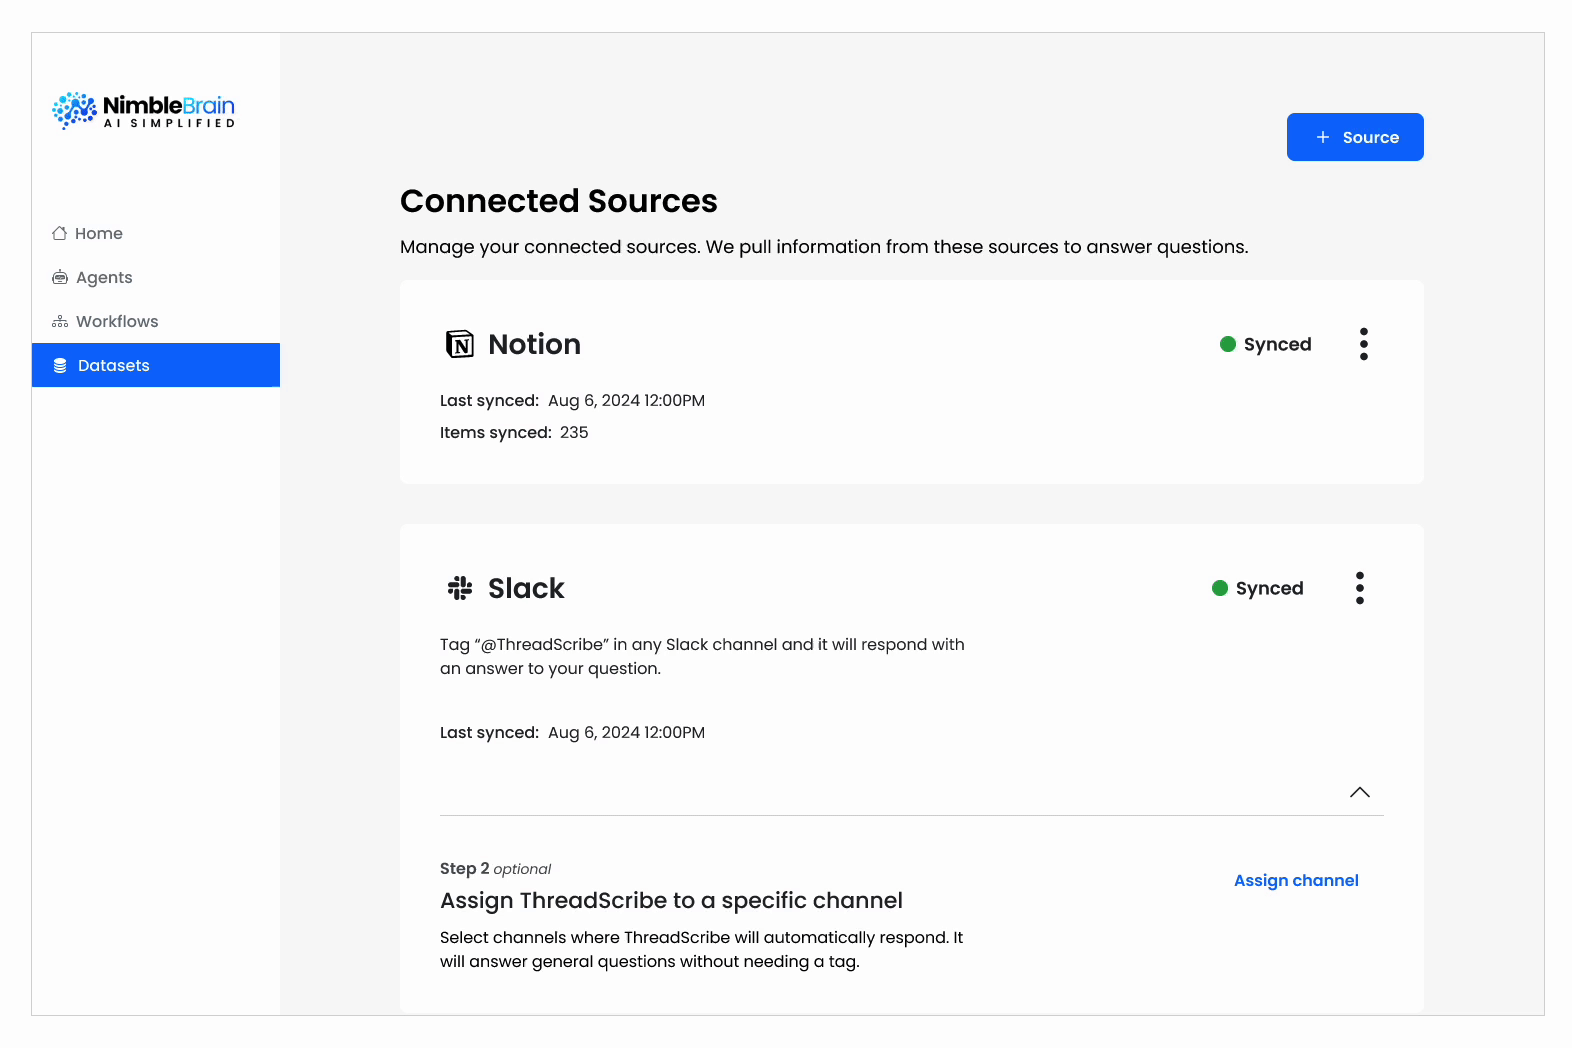Click the Slack logo icon
The width and height of the screenshot is (1572, 1048).
tap(460, 588)
